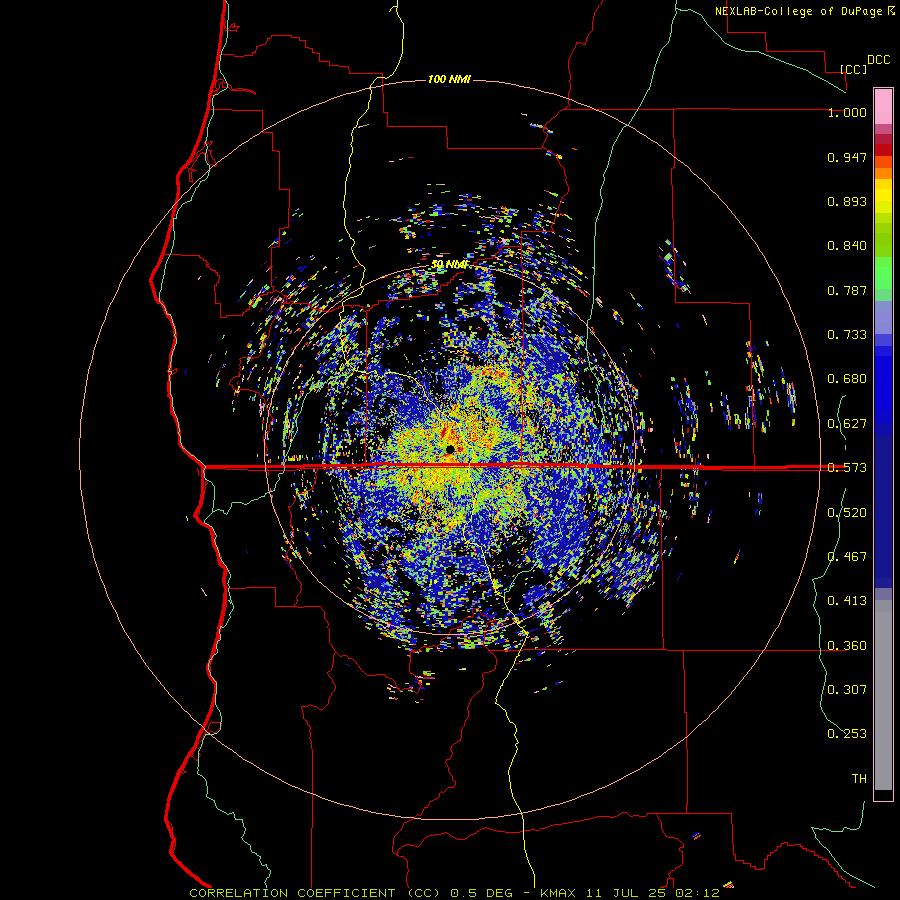Click the 0.733 scale value
Screen dimensions: 900x900
(x=847, y=335)
